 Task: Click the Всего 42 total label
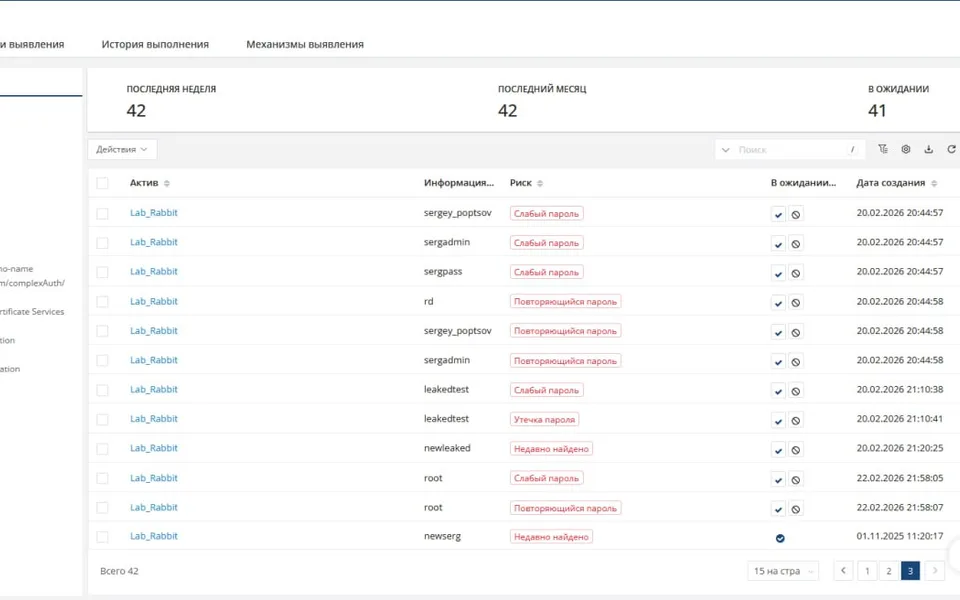[x=119, y=571]
